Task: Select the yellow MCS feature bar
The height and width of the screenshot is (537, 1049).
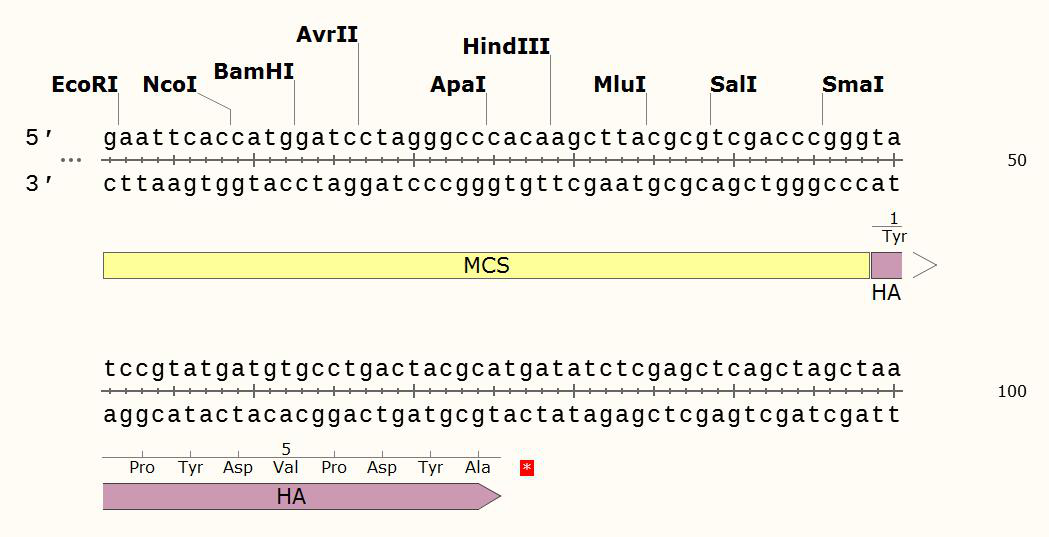Action: tap(486, 265)
